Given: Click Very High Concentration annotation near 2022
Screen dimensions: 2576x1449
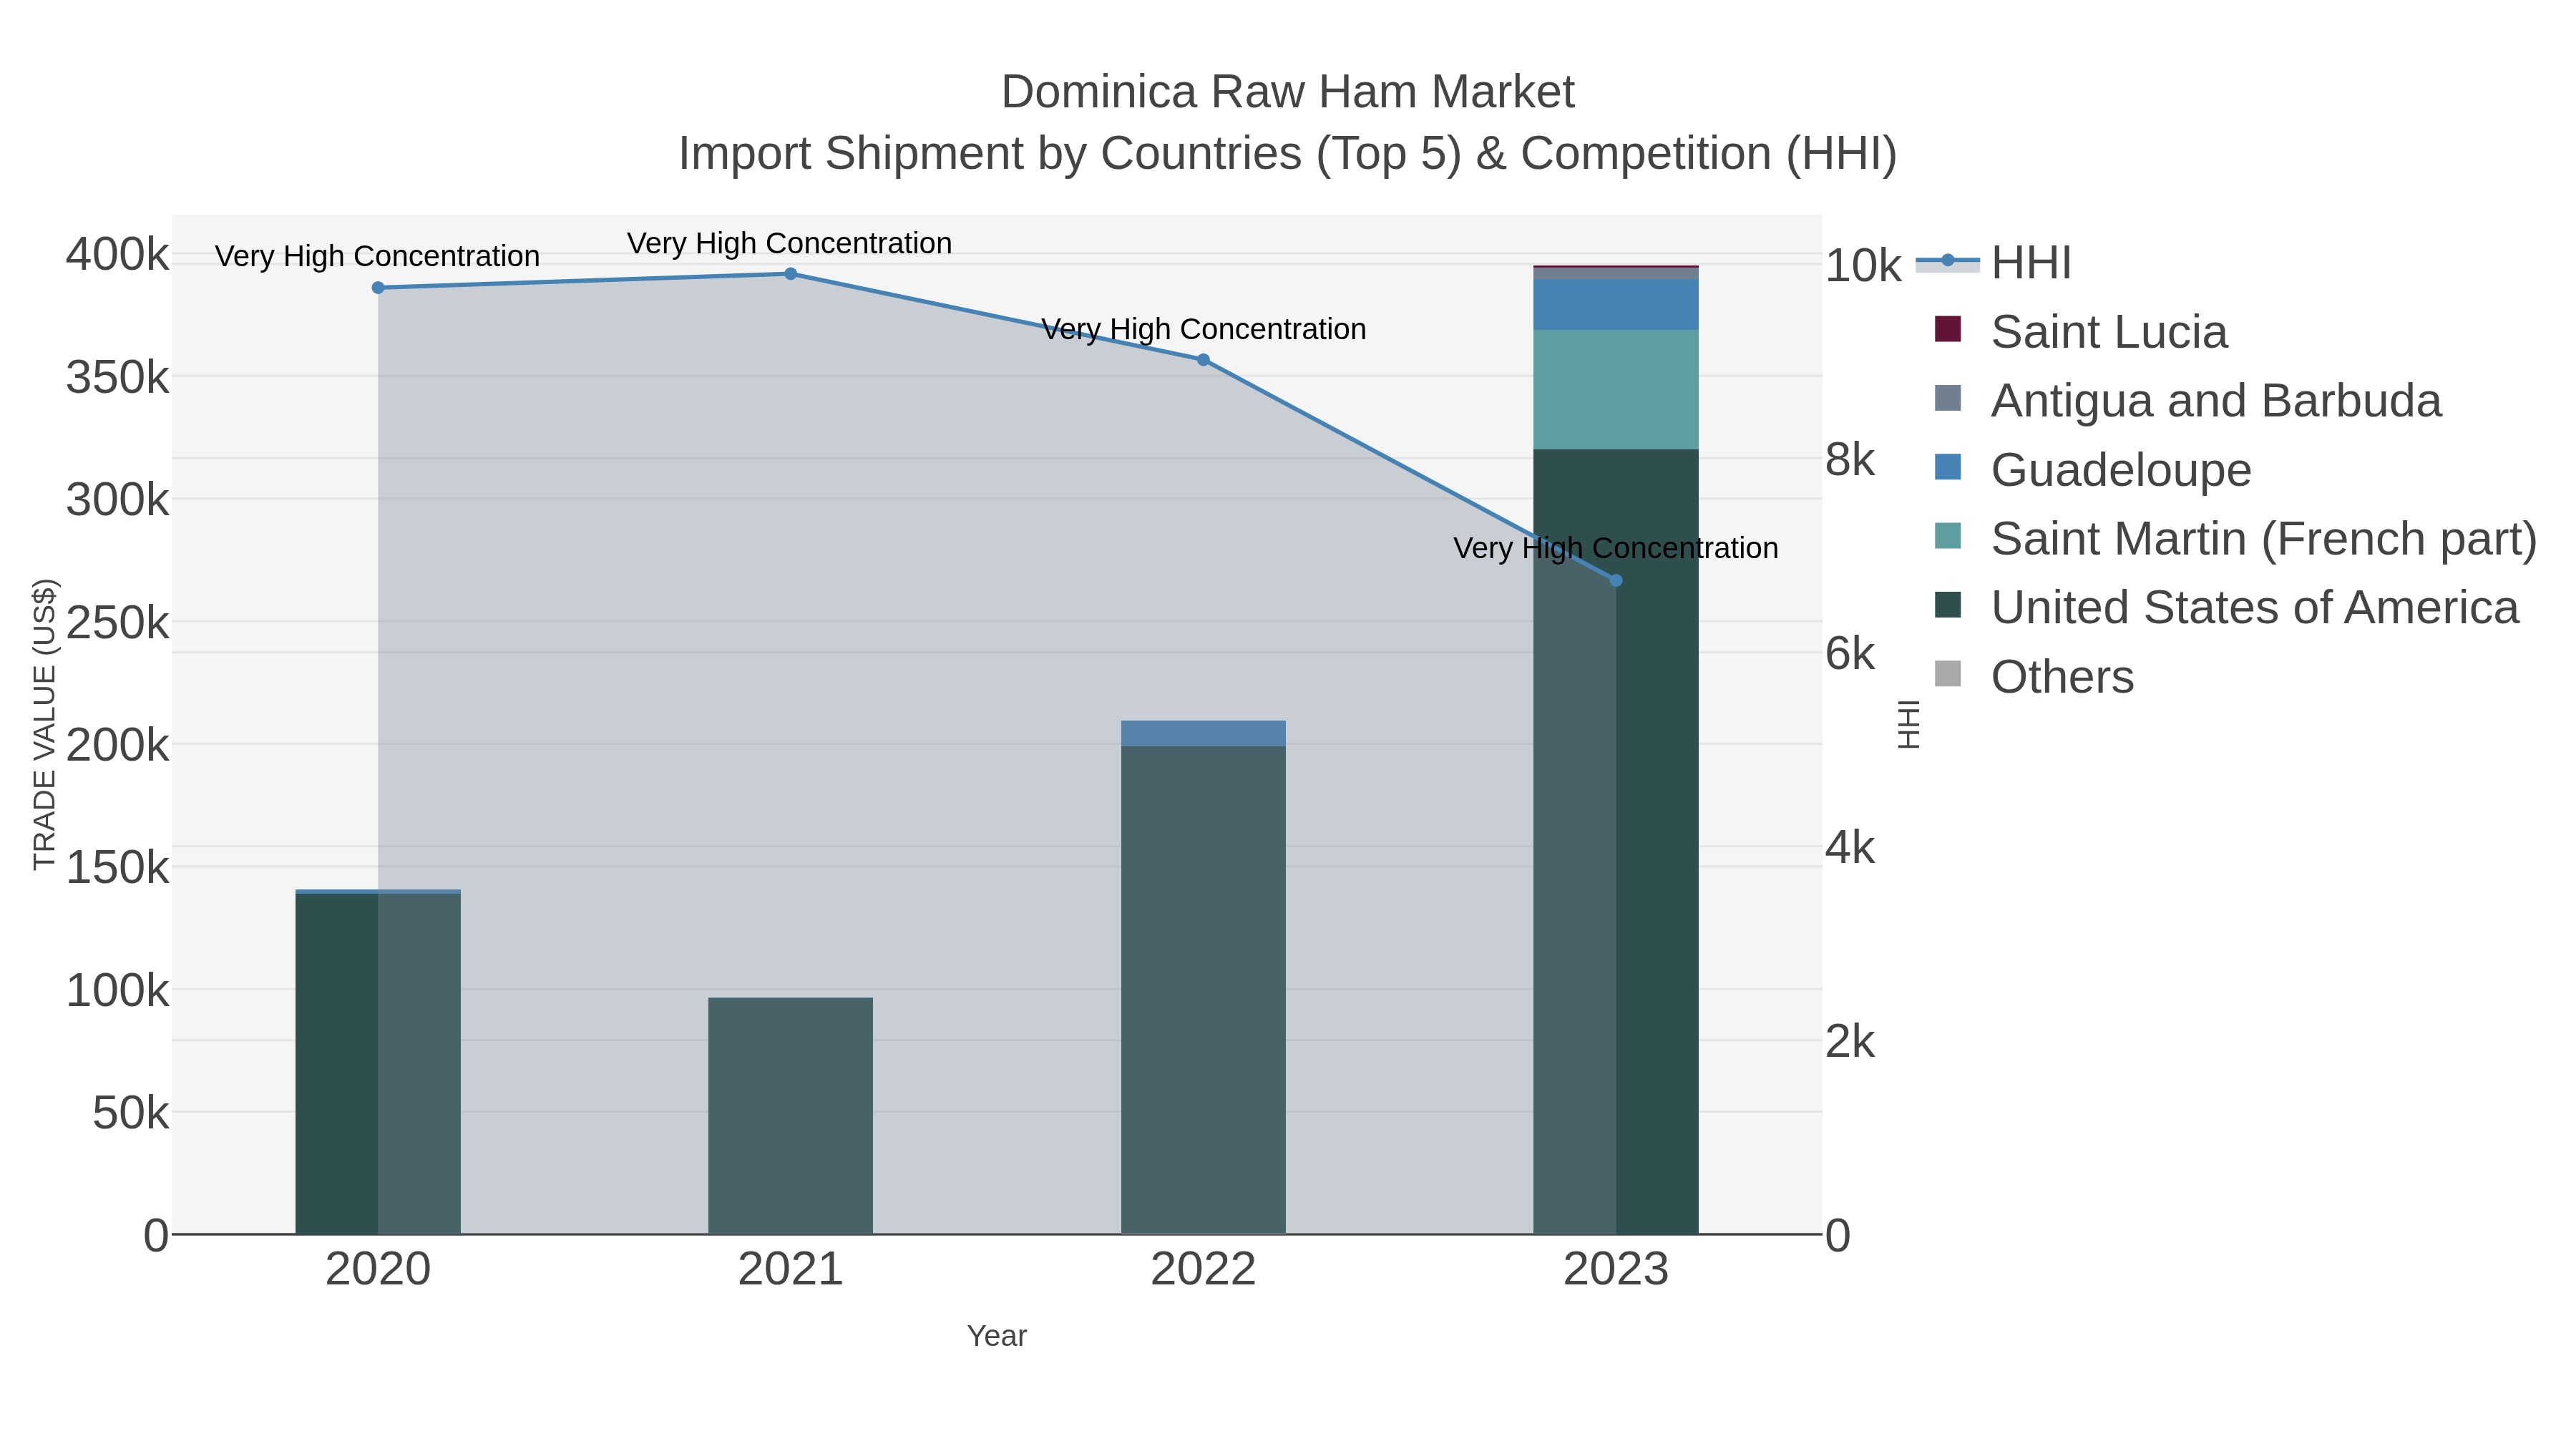Looking at the screenshot, I should (x=1203, y=329).
